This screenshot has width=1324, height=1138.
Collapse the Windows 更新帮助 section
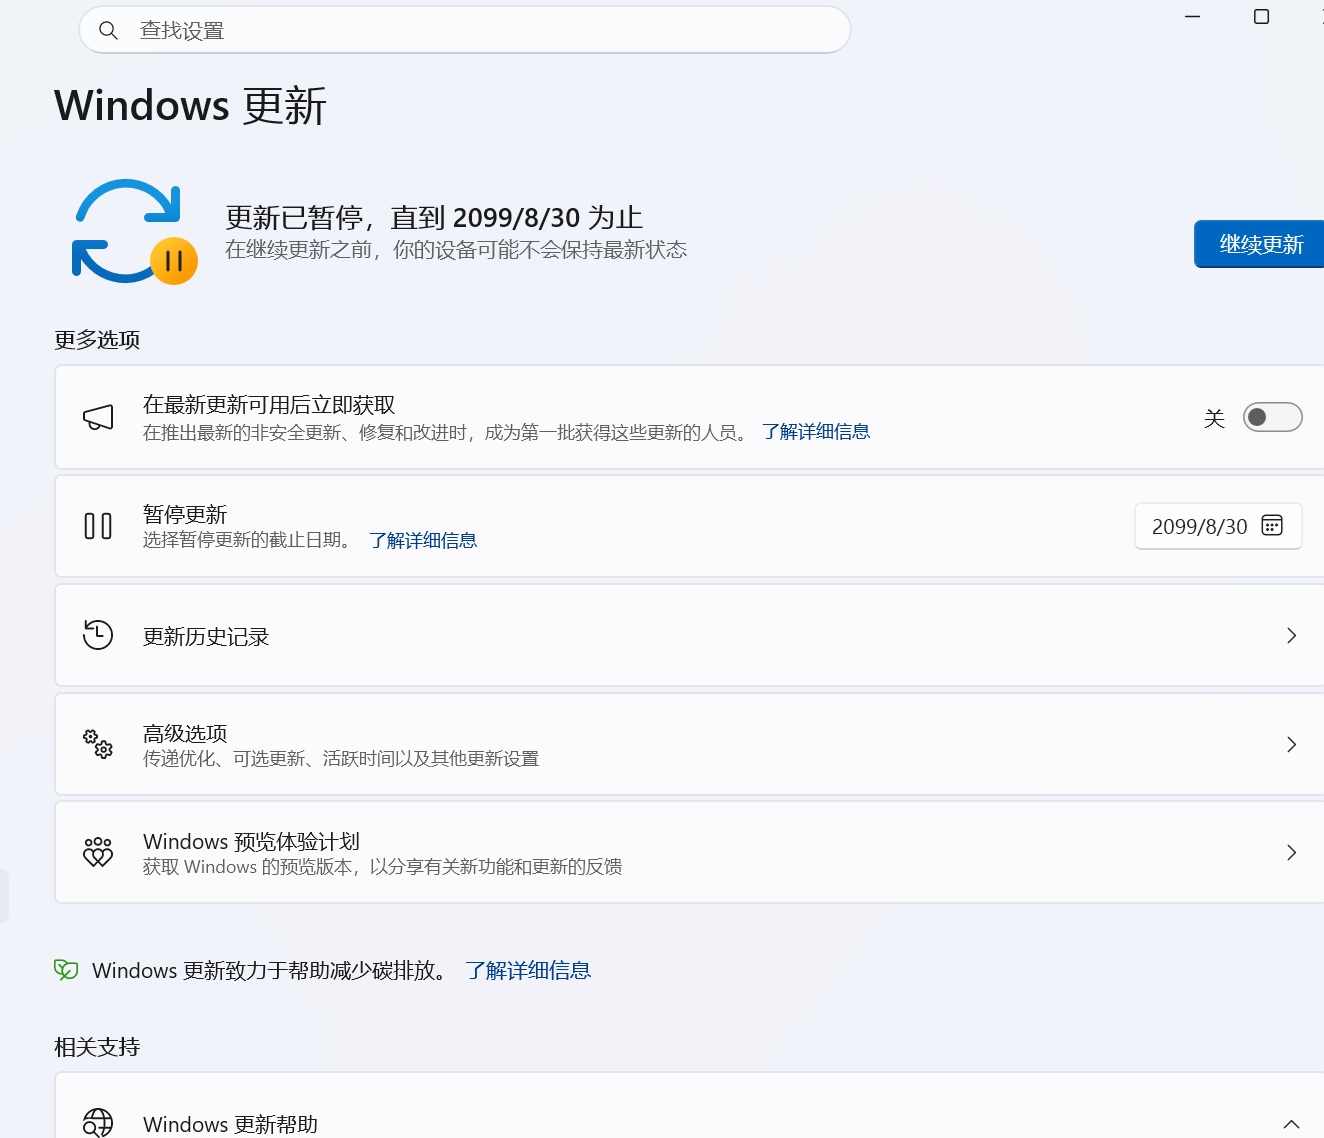[1291, 1125]
